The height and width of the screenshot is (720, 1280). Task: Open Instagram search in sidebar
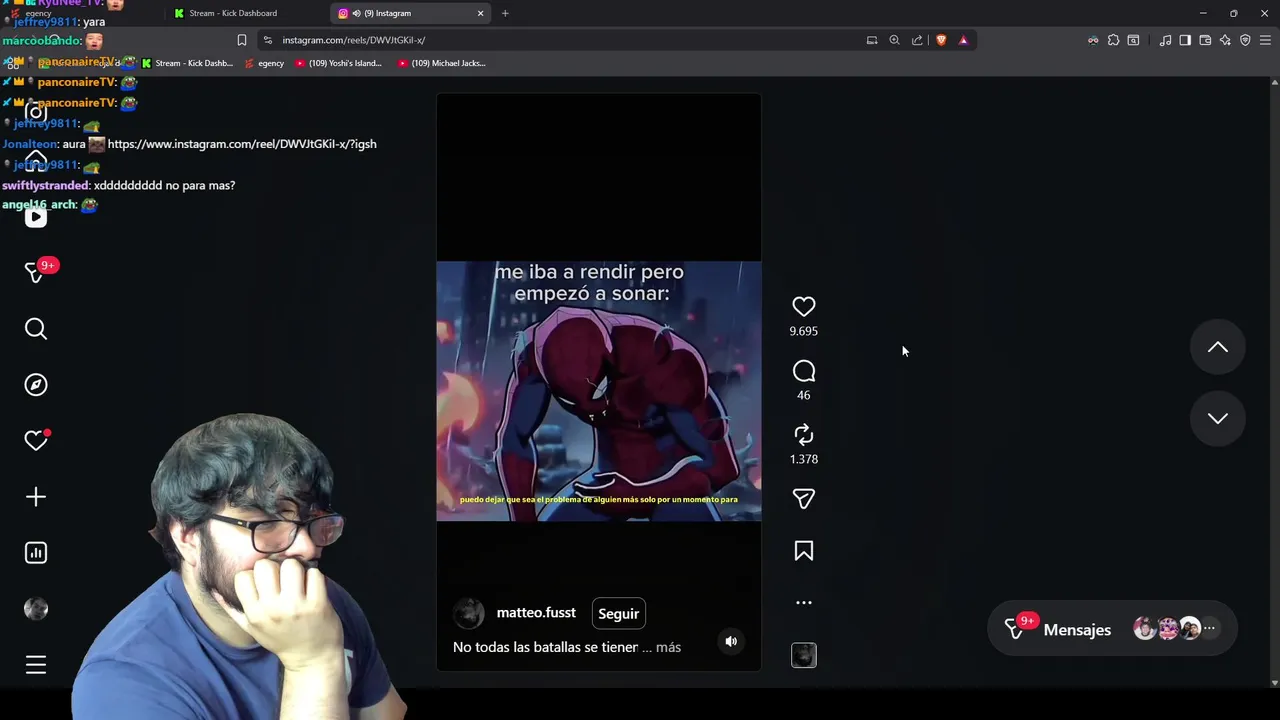(36, 329)
